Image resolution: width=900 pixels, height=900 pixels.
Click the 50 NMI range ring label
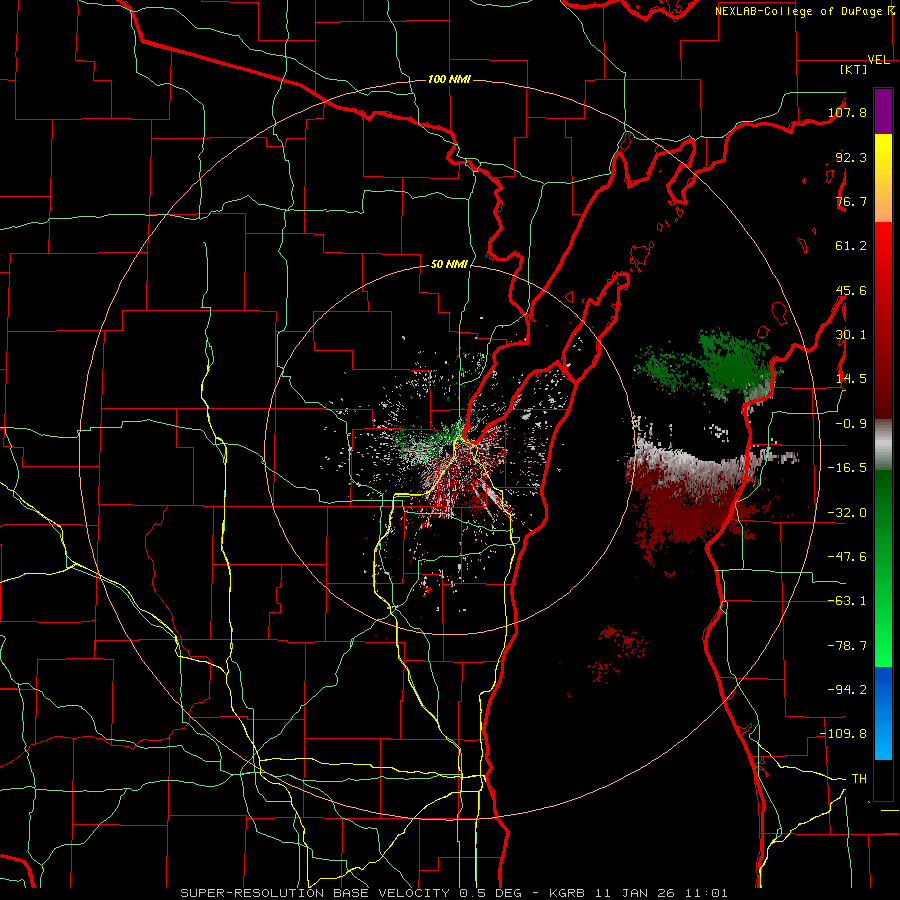pyautogui.click(x=449, y=265)
